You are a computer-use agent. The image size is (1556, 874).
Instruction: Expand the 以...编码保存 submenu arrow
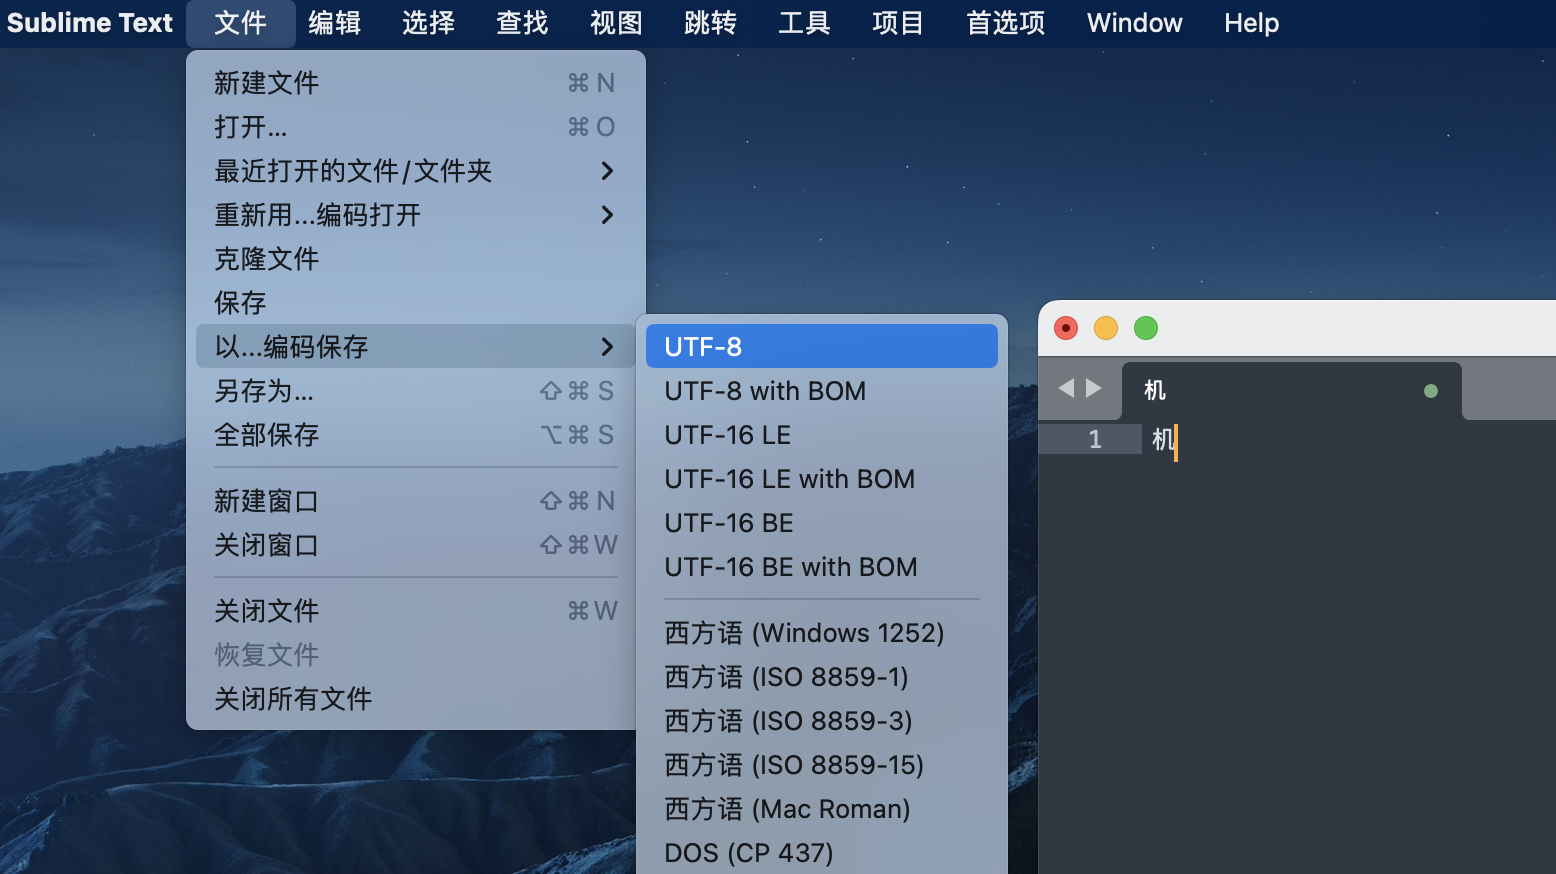click(607, 347)
